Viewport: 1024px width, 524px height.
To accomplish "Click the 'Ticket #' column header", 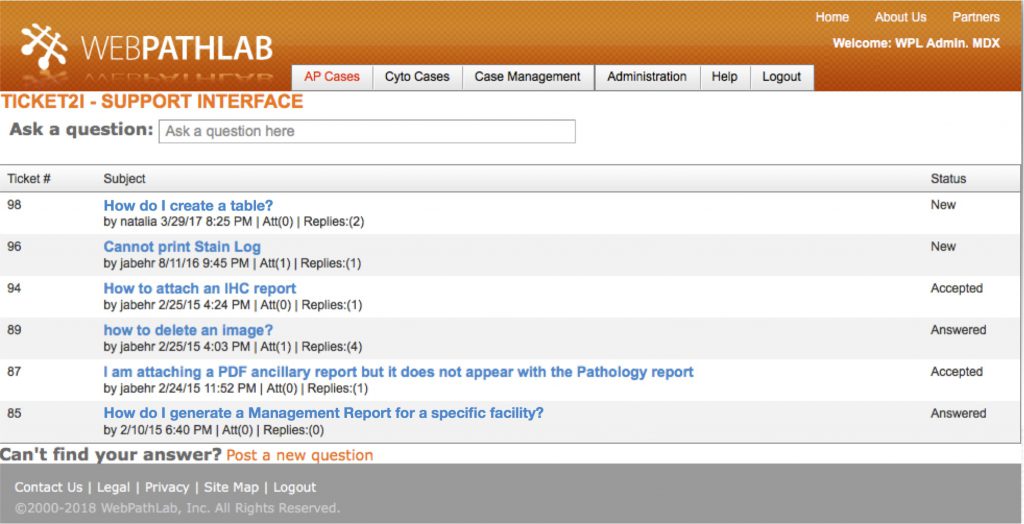I will click(x=29, y=179).
